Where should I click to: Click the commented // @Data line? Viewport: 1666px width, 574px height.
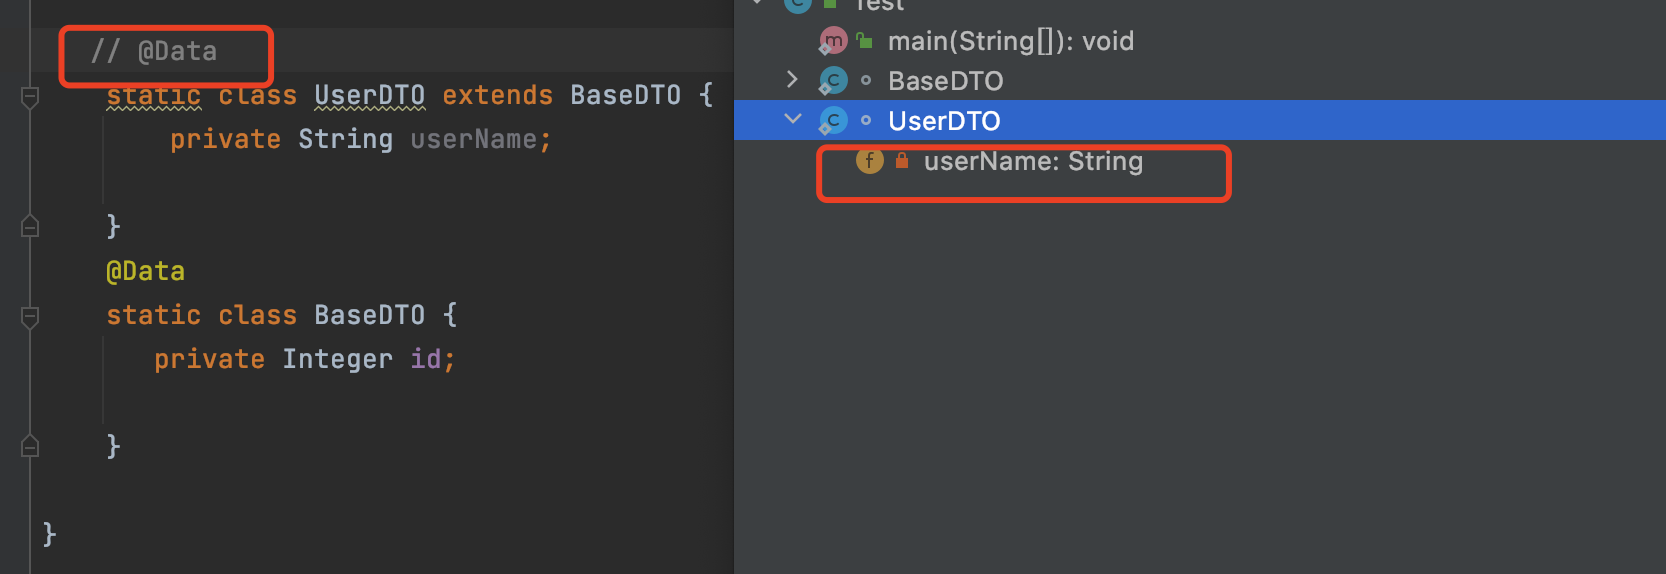[x=154, y=51]
